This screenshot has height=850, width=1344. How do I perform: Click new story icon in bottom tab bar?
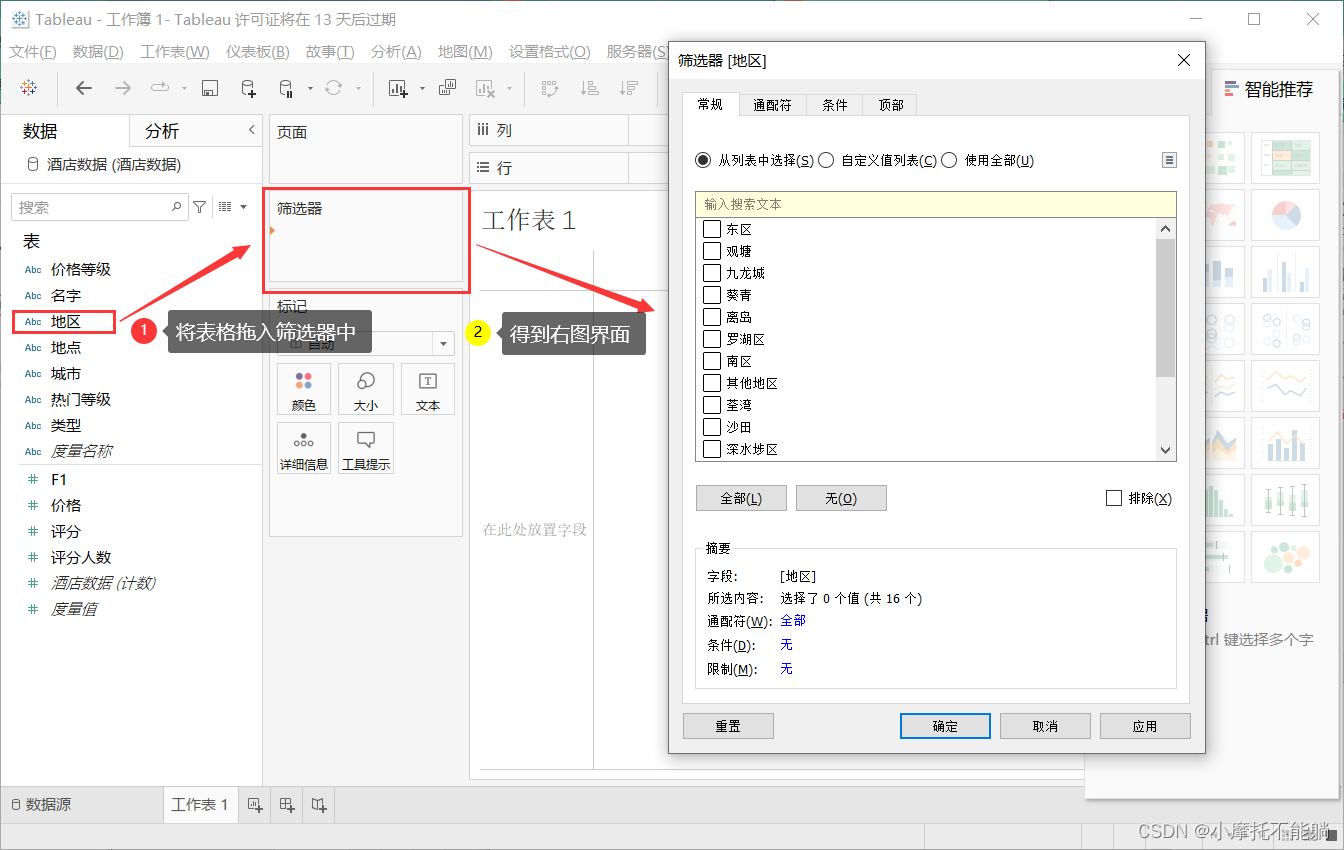pyautogui.click(x=319, y=804)
